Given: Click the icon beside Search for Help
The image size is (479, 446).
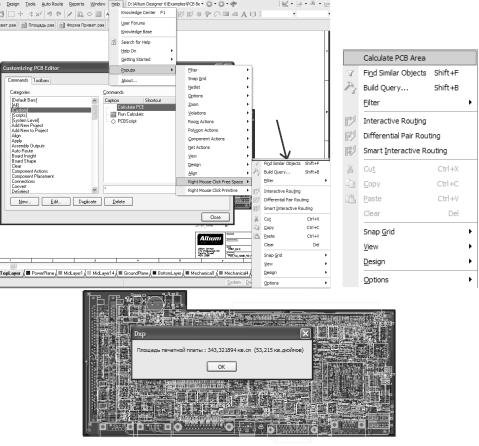Looking at the screenshot, I should [x=114, y=42].
